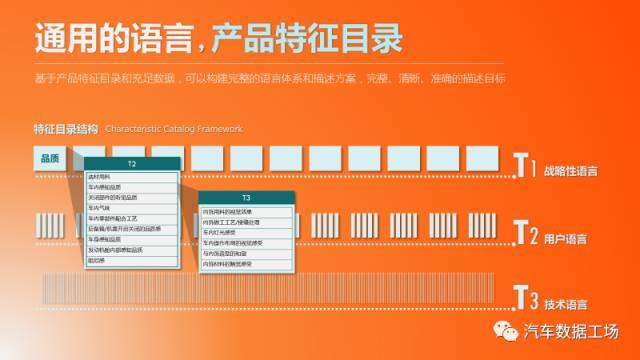Click the Characteristic Catalog Framework subtitle
This screenshot has width=640, height=360.
[x=174, y=129]
